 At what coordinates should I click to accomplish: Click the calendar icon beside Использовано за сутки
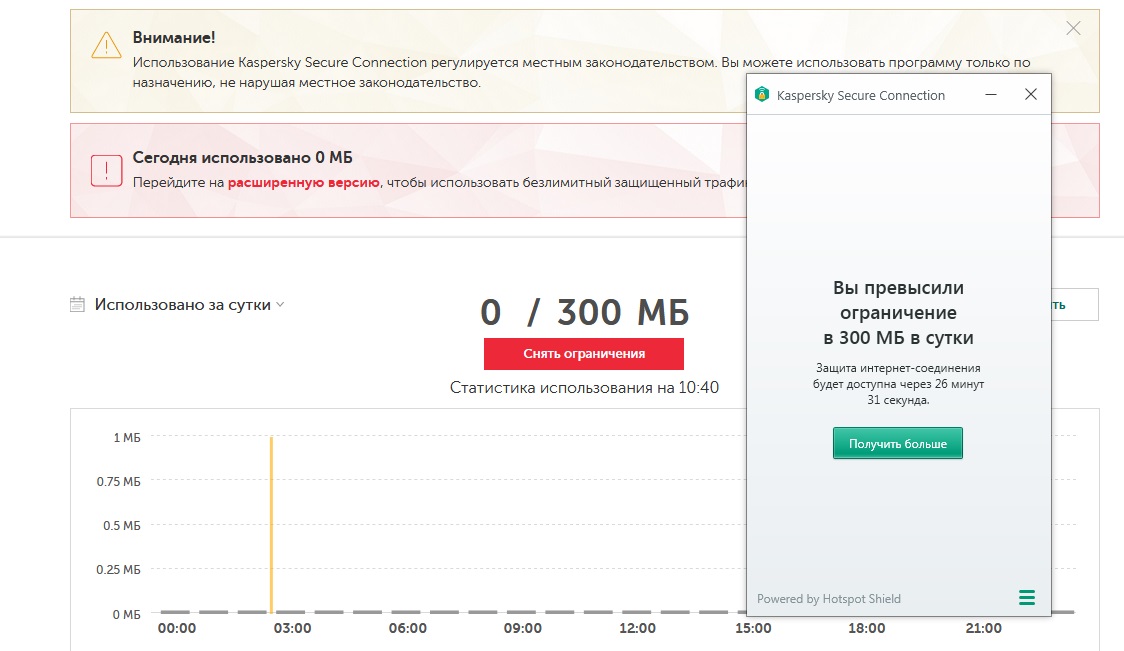78,305
